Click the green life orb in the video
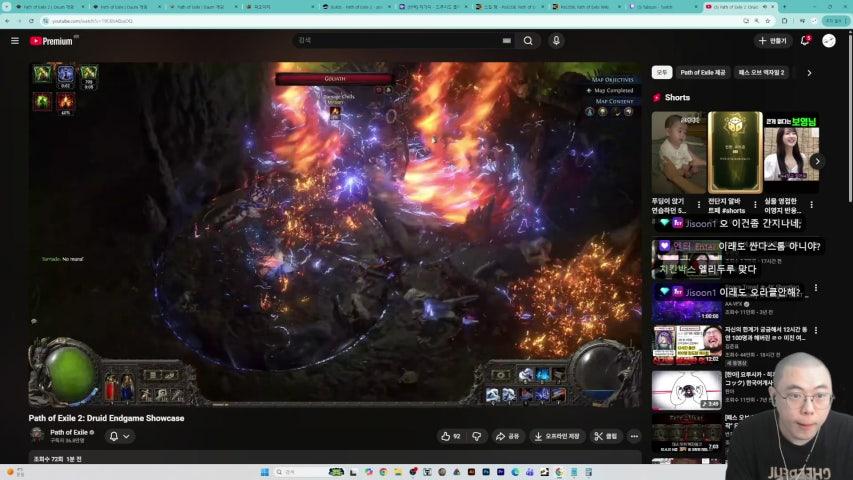Image resolution: width=853 pixels, height=480 pixels. [70, 374]
